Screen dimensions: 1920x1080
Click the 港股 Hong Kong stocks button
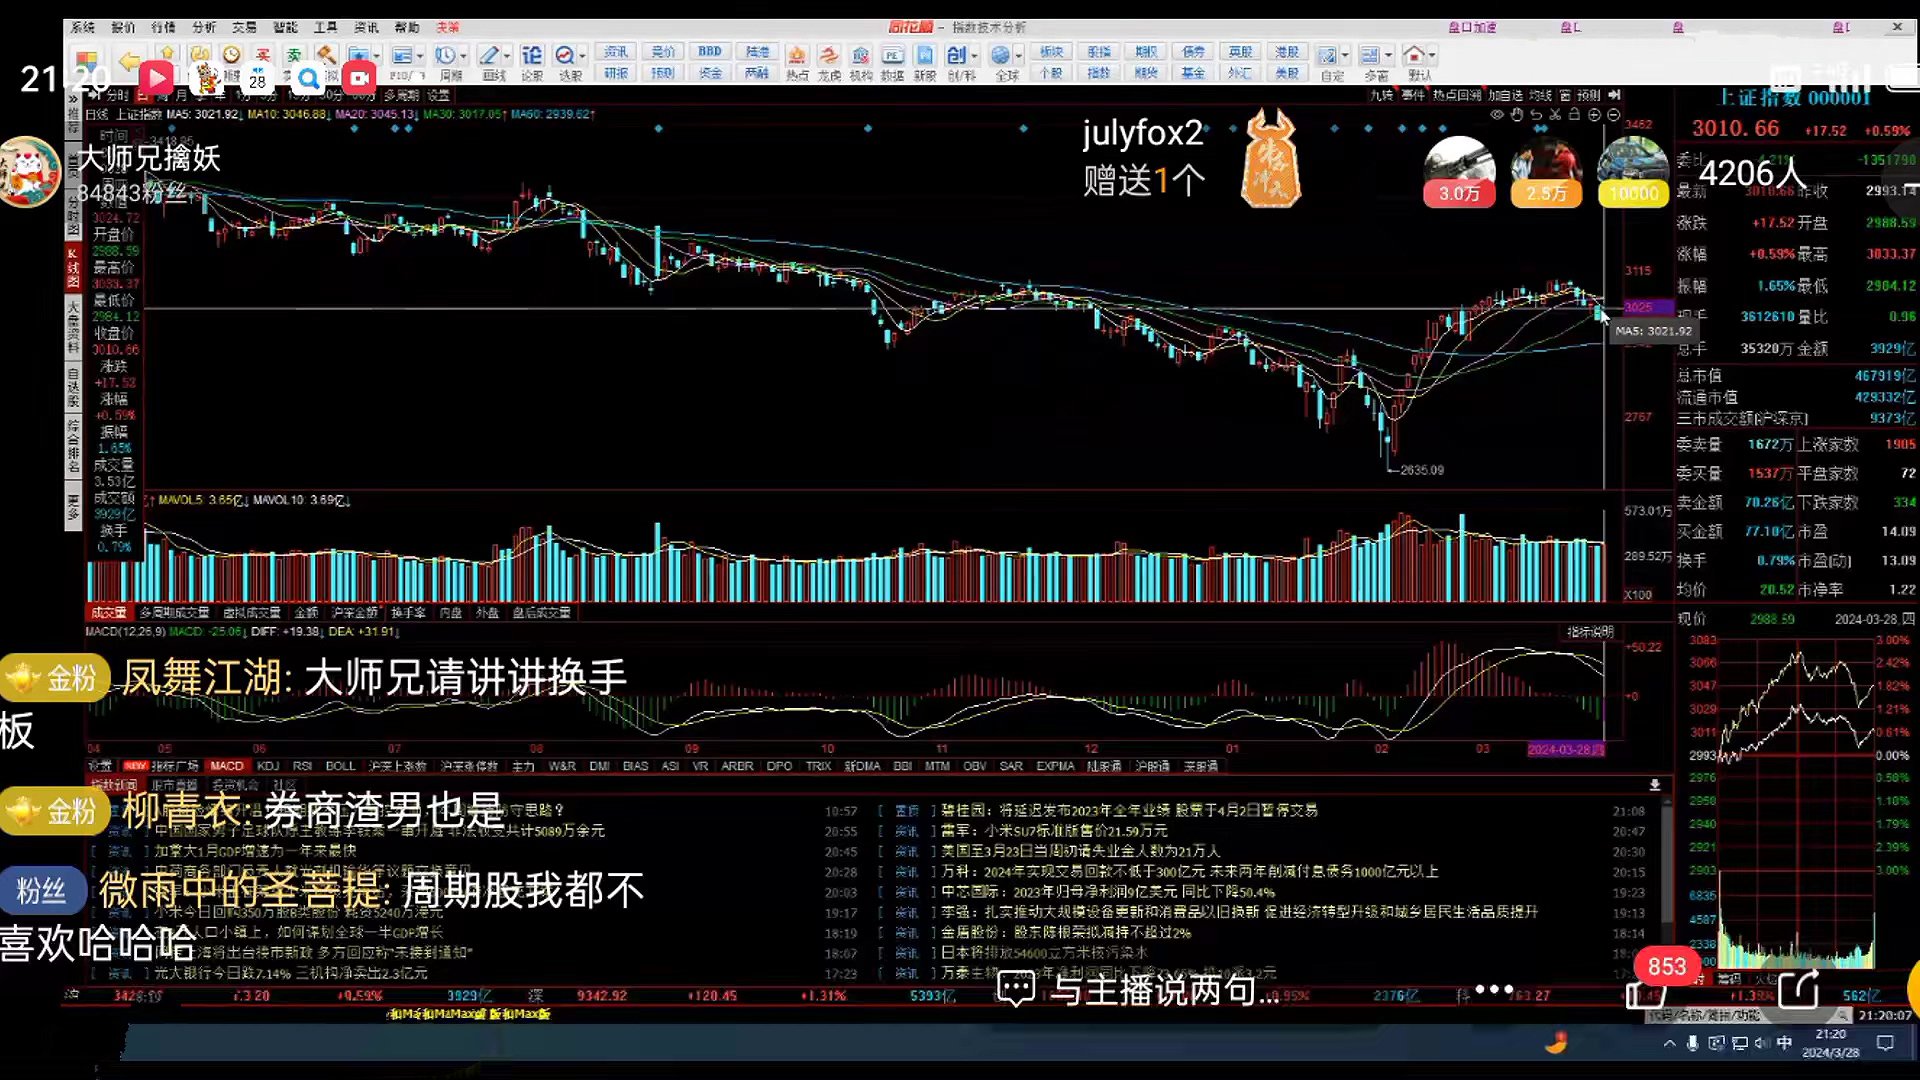click(x=1287, y=52)
